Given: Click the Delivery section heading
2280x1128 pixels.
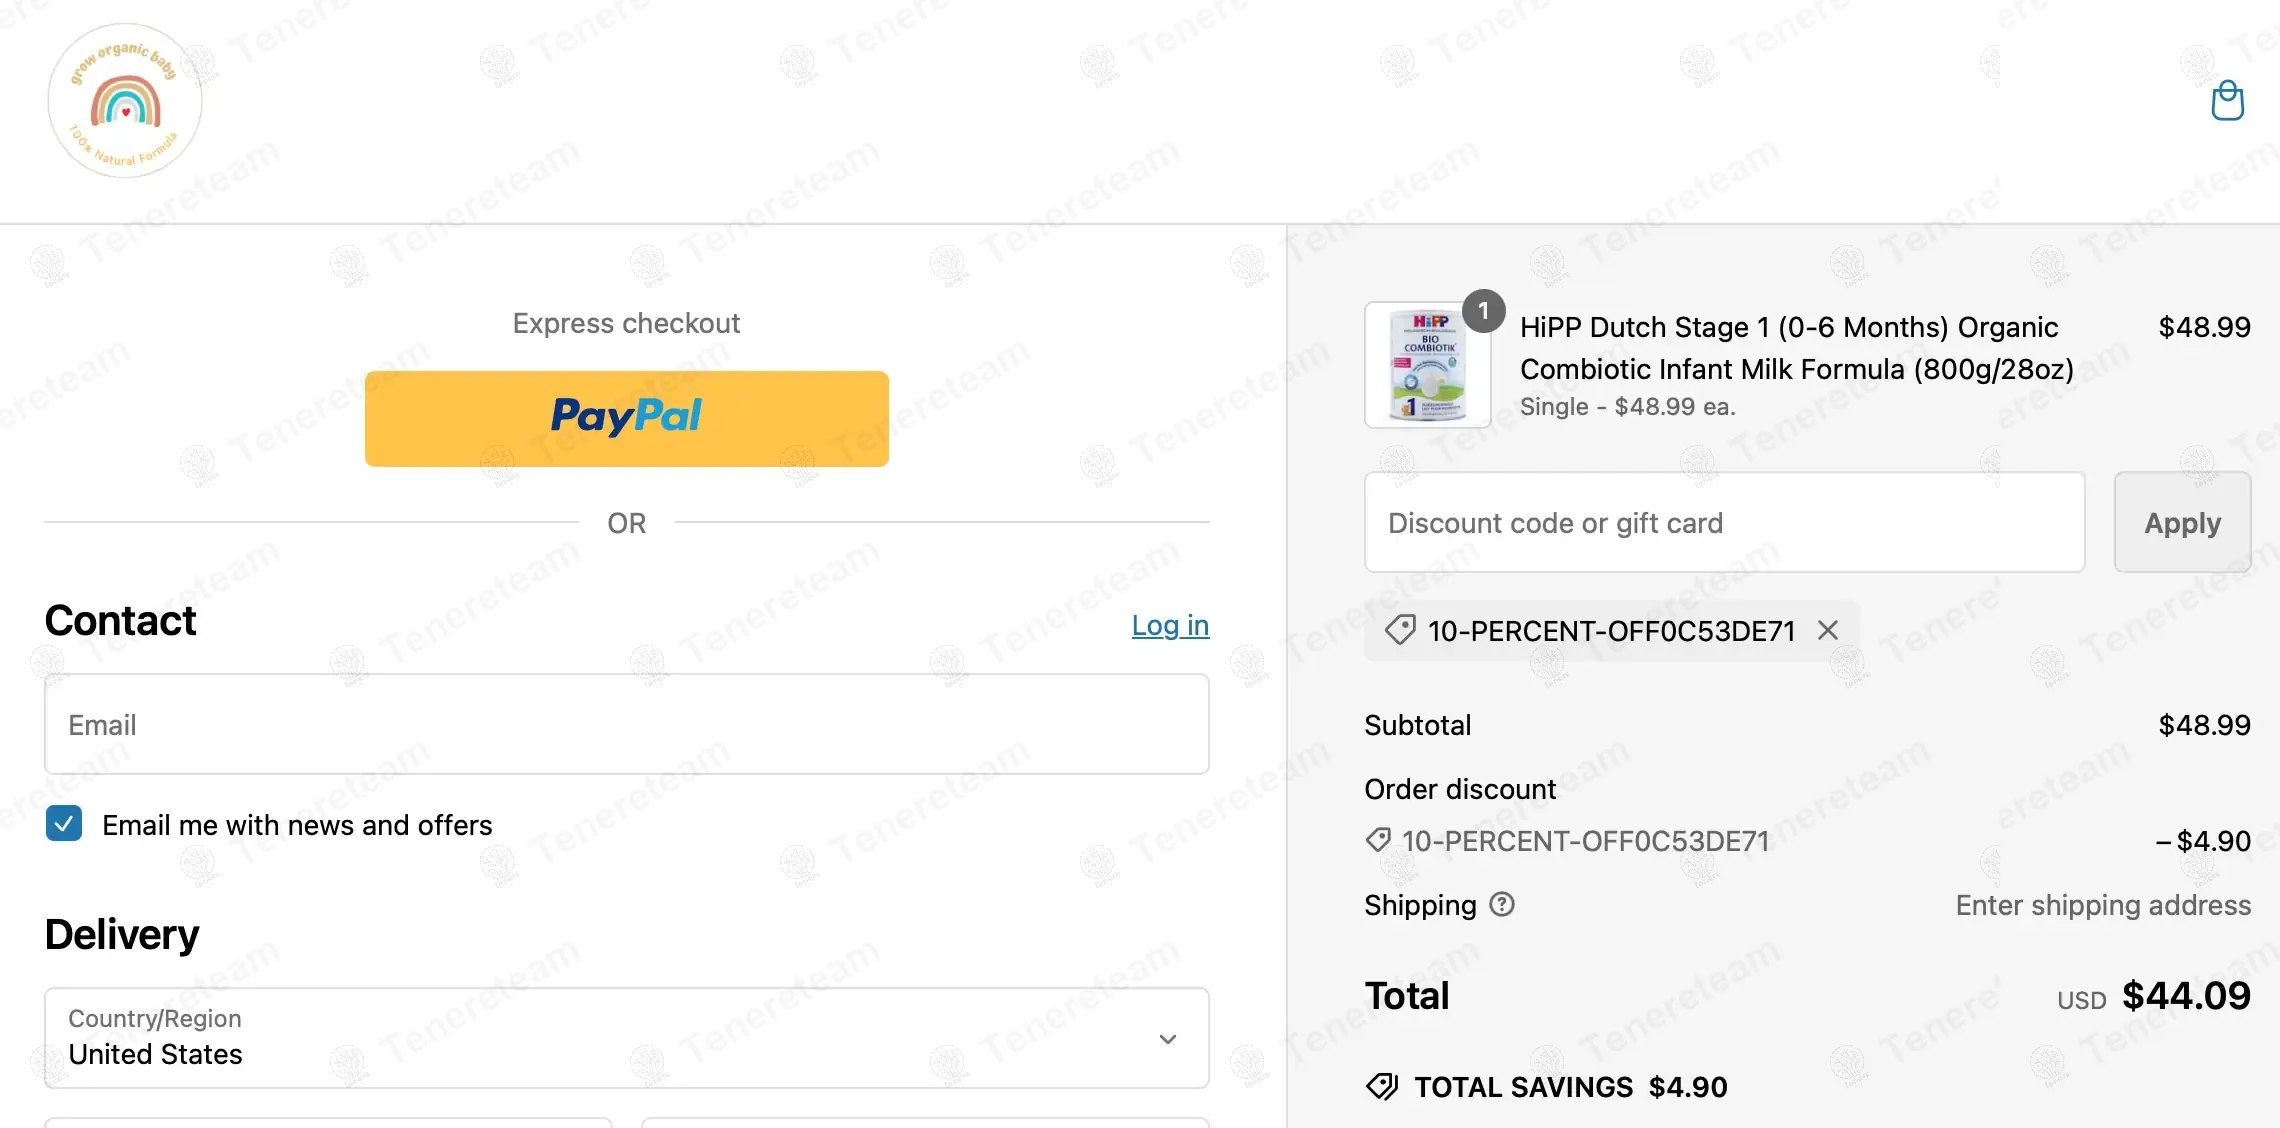Looking at the screenshot, I should tap(122, 935).
